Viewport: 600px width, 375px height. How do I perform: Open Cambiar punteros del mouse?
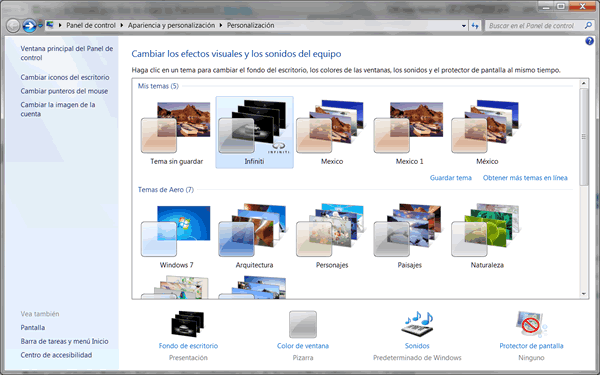point(64,91)
